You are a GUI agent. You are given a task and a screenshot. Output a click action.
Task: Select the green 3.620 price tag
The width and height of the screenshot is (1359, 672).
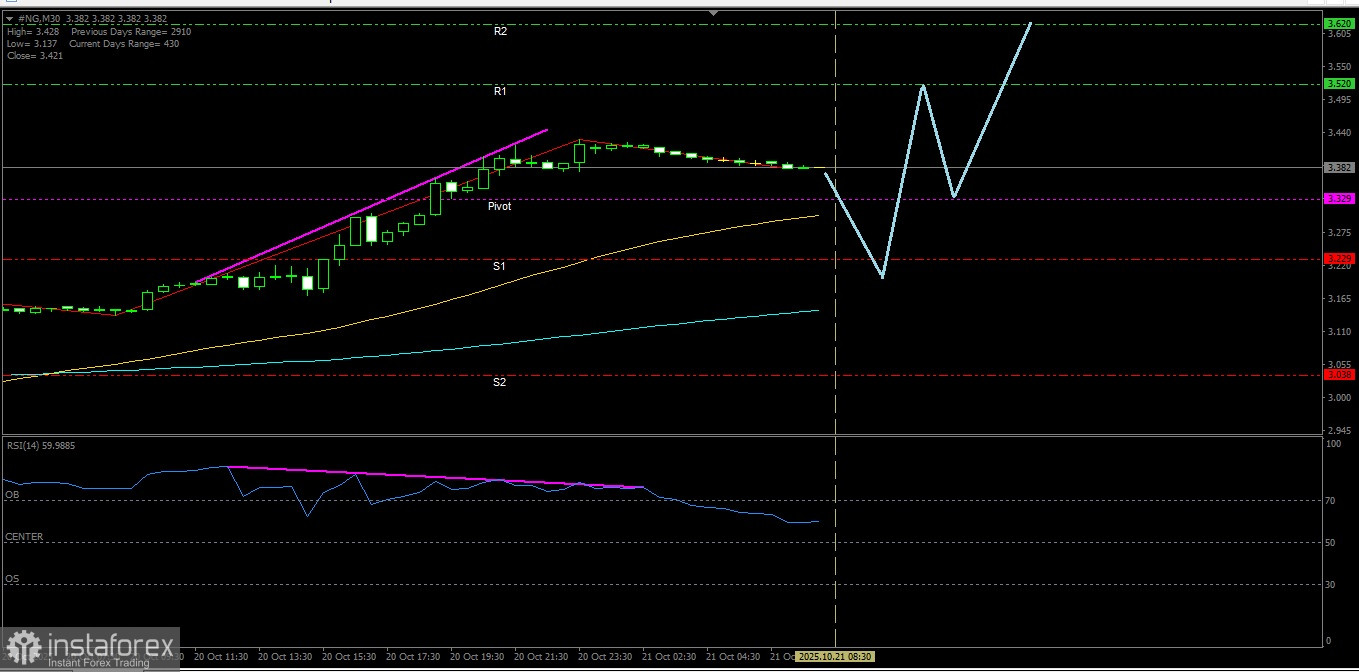(x=1338, y=23)
